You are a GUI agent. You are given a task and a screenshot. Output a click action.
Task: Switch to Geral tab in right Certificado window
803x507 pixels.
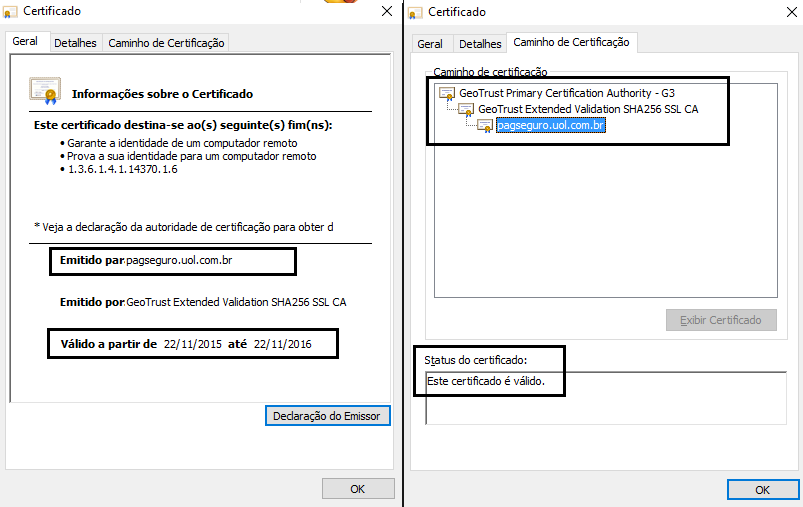click(430, 44)
